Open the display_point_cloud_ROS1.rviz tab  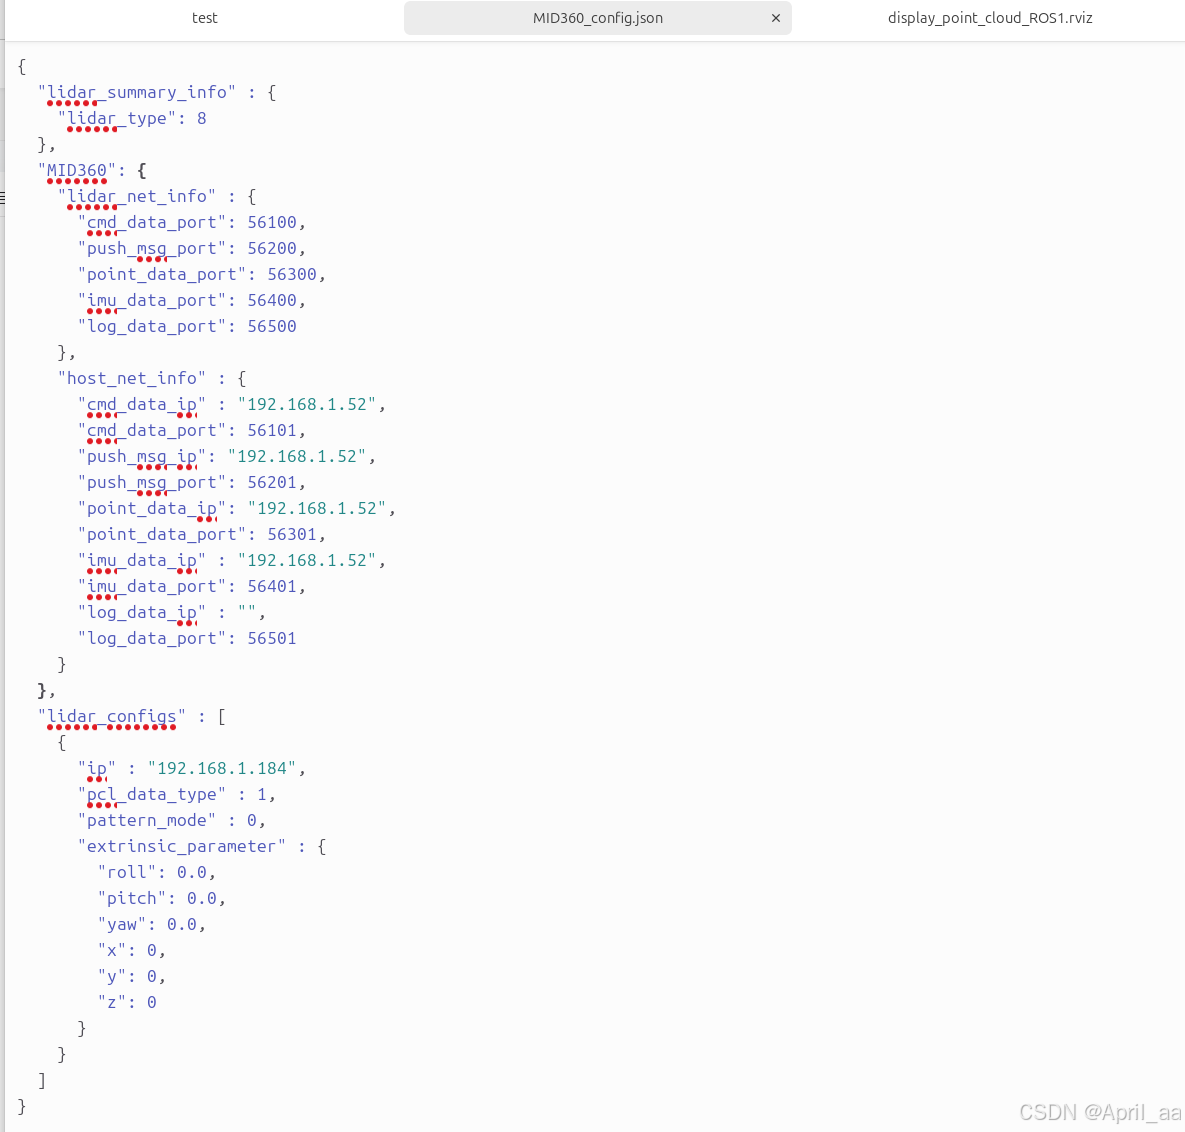(989, 18)
